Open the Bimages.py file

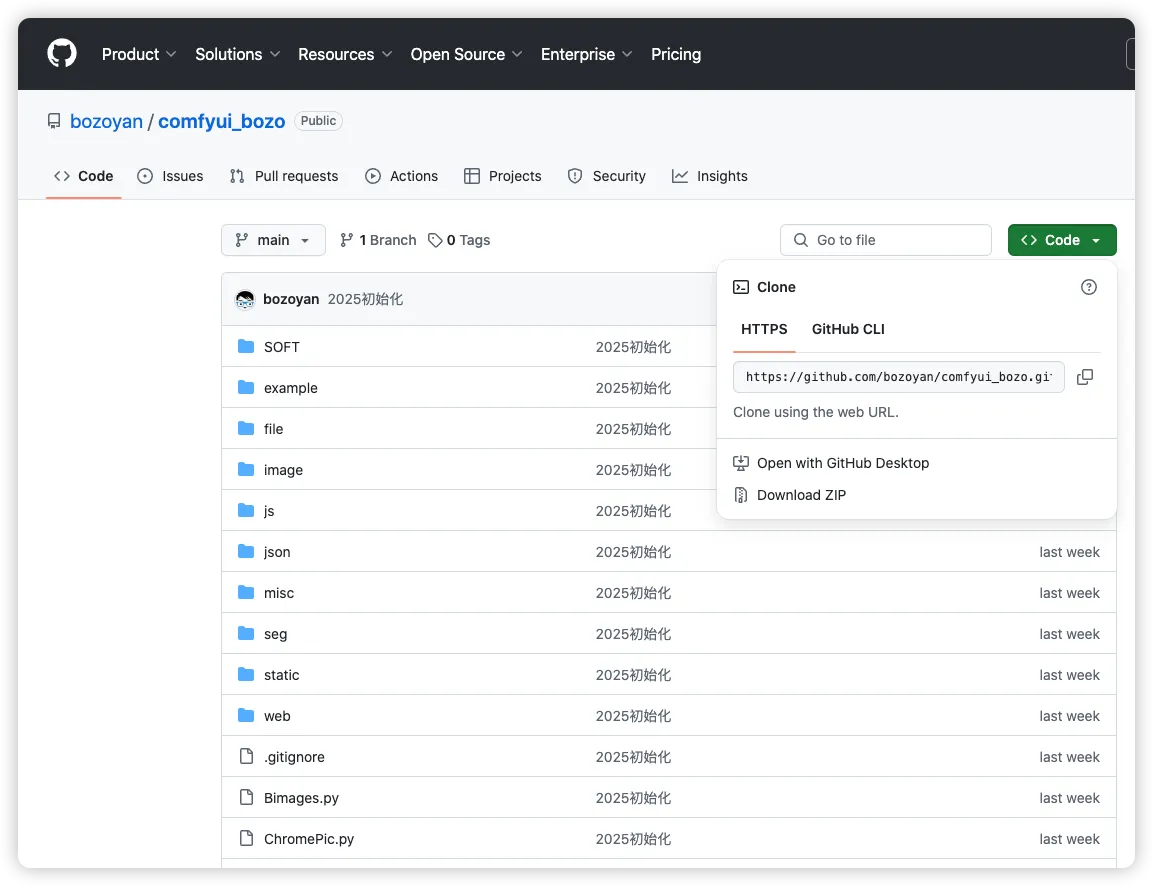point(301,798)
